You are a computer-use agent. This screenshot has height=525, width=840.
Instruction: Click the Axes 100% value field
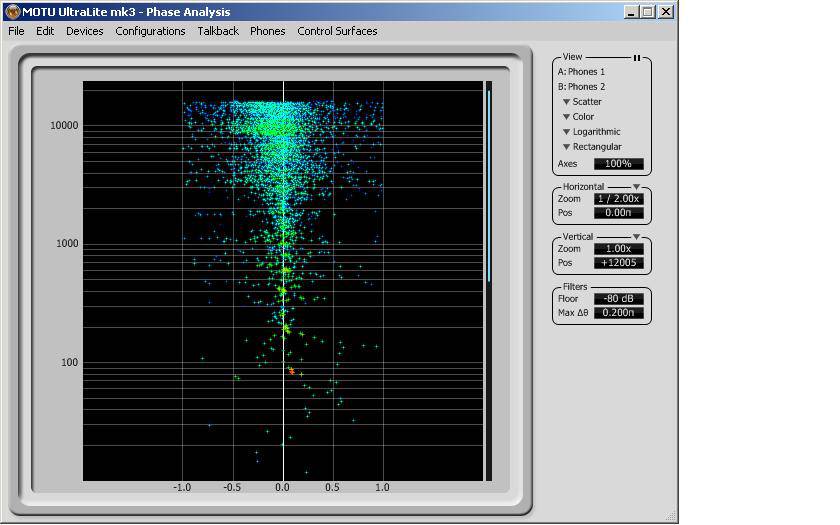pos(619,164)
